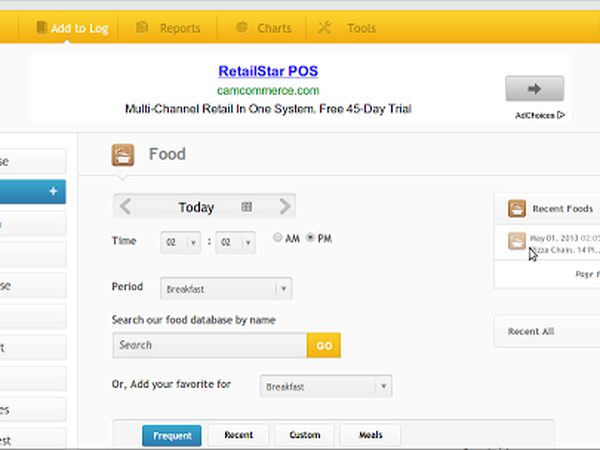Click the recent food entry icon

(x=517, y=241)
